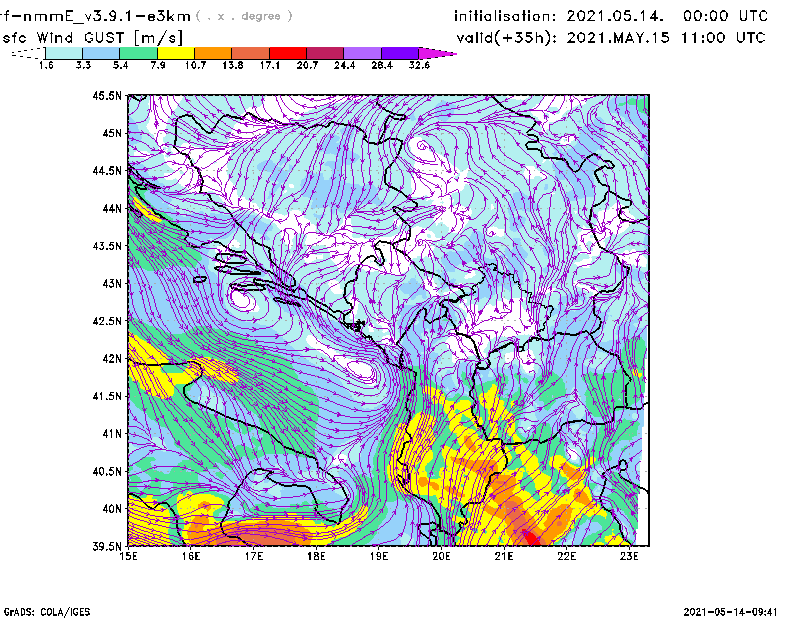Click the "11:00 UTC" valid time
The image size is (800, 618).
click(723, 38)
